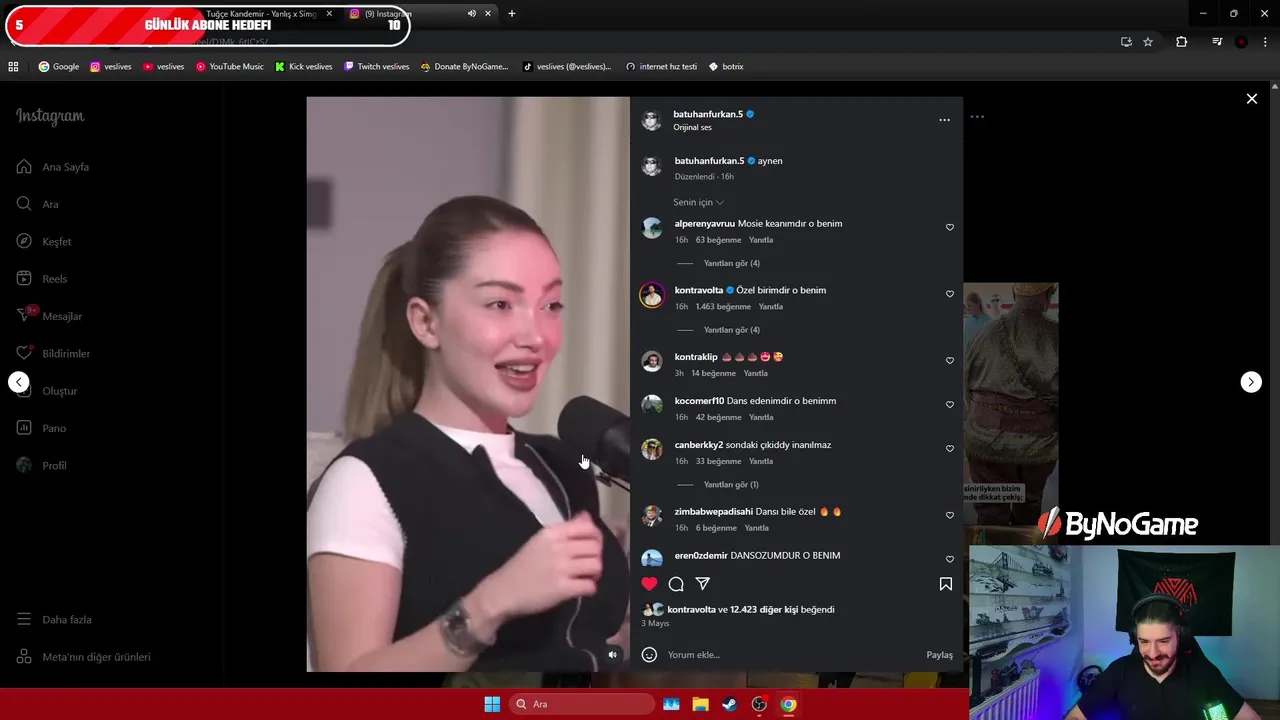Reply to kontraklip with Yanıtla

point(756,374)
